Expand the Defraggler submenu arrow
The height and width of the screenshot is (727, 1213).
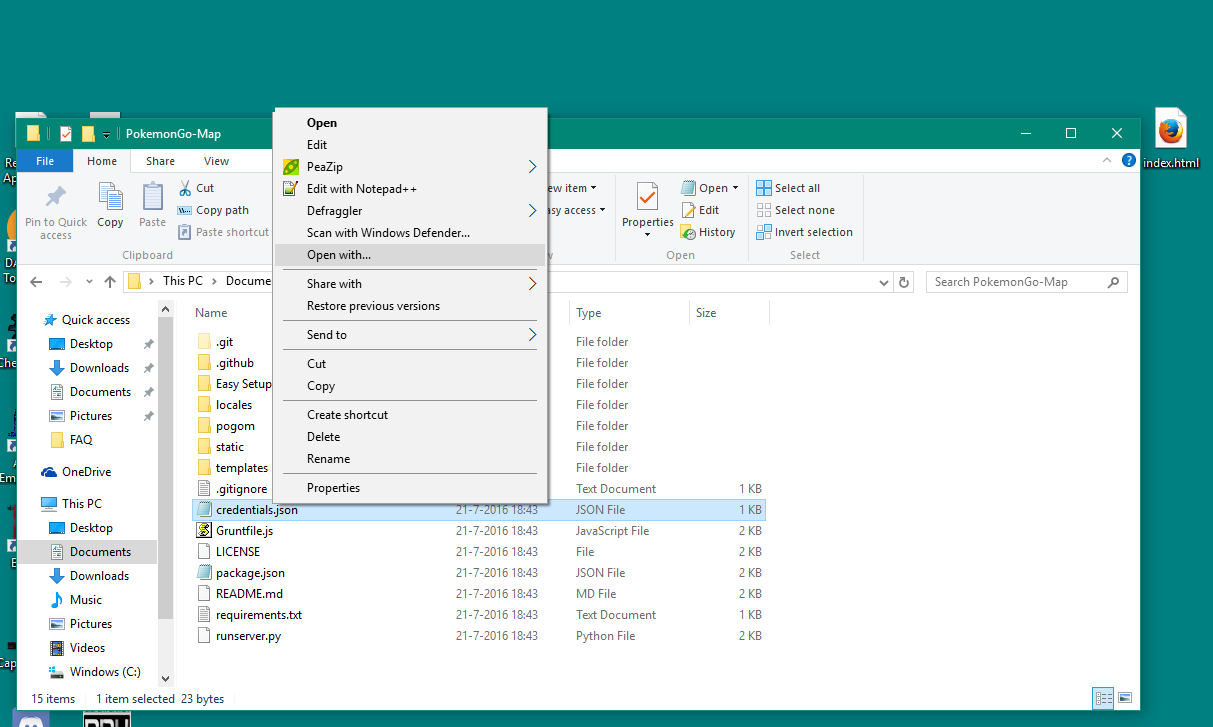(x=533, y=211)
